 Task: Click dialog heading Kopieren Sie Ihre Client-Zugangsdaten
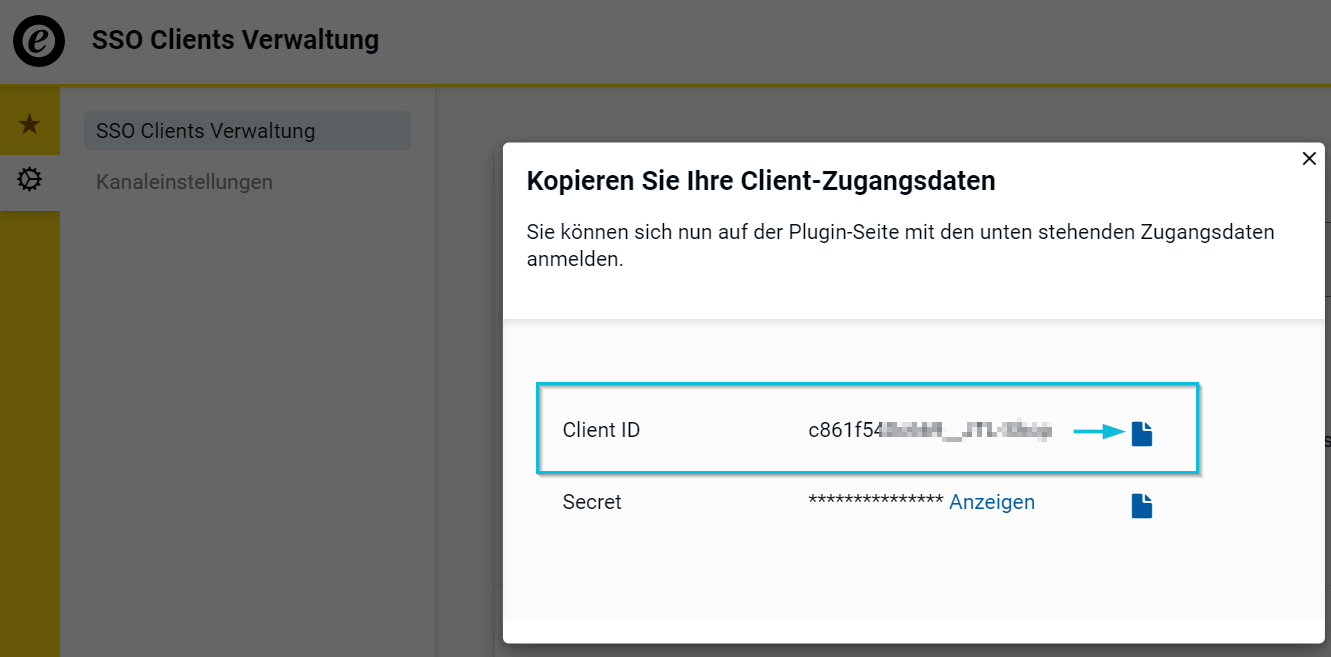[x=761, y=181]
